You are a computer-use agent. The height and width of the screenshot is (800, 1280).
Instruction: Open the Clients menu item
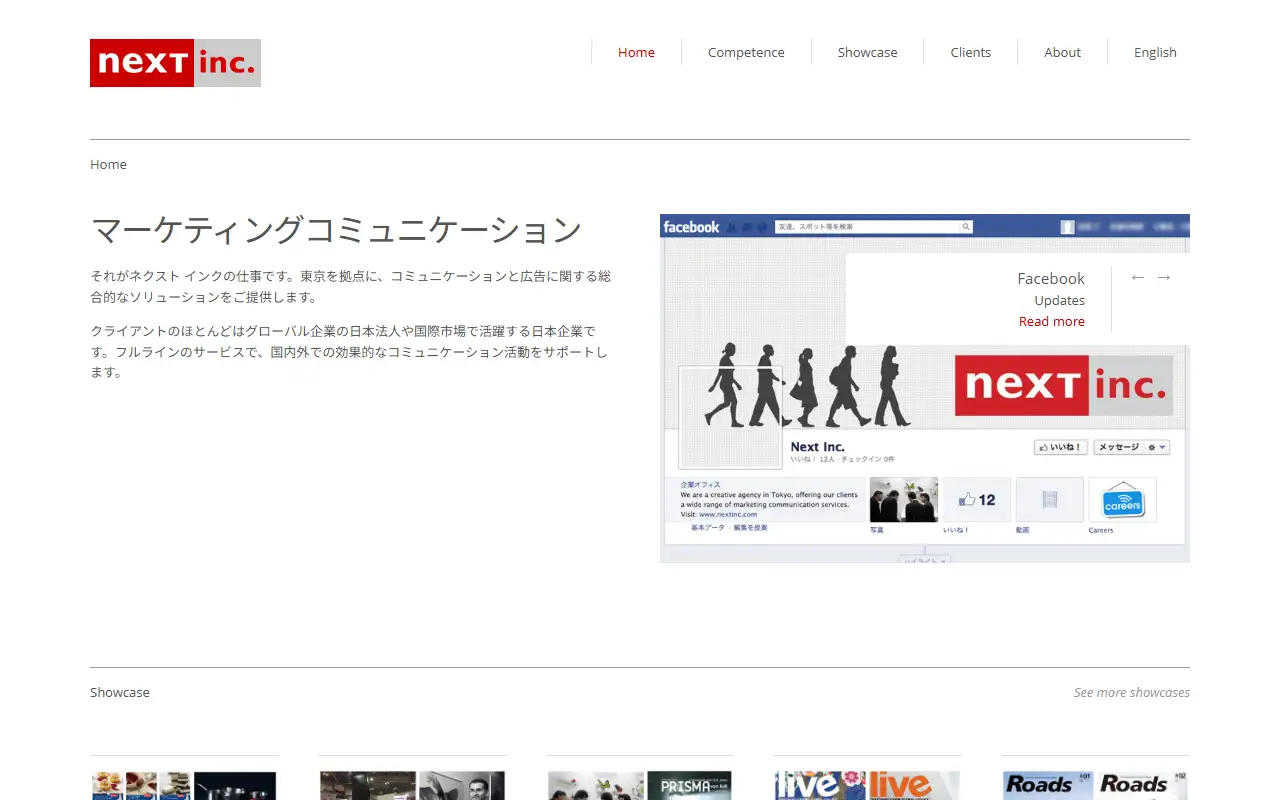point(970,52)
